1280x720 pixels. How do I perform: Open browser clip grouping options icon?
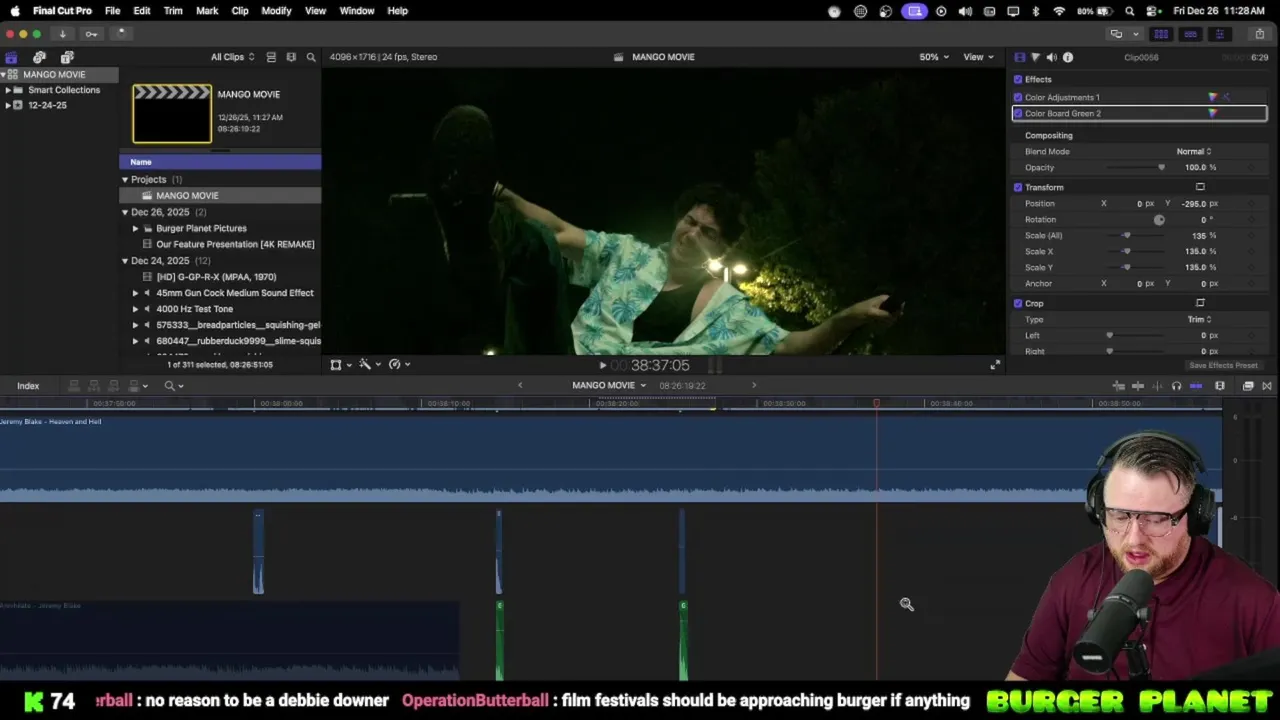(291, 57)
